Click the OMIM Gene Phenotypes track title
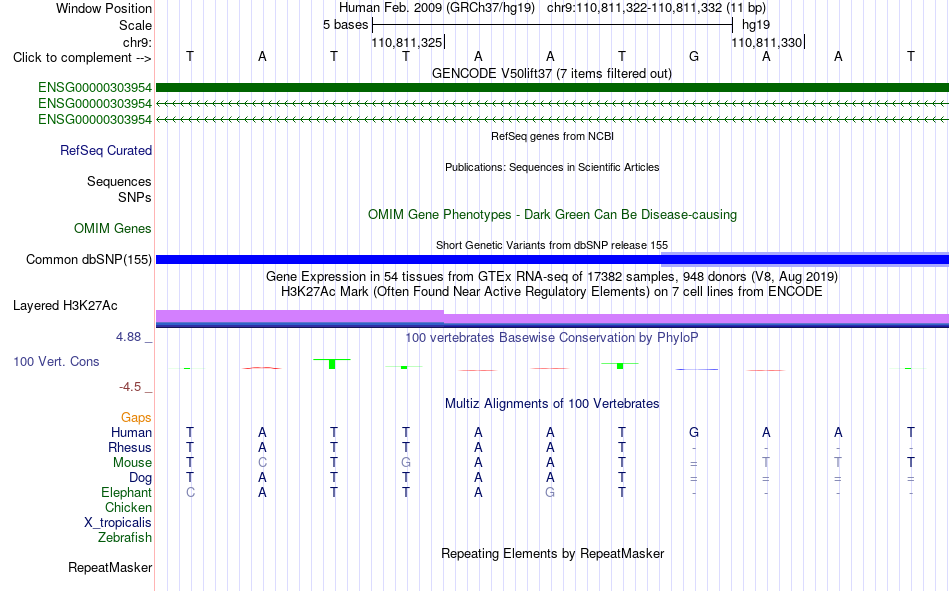This screenshot has width=950, height=591. (552, 215)
